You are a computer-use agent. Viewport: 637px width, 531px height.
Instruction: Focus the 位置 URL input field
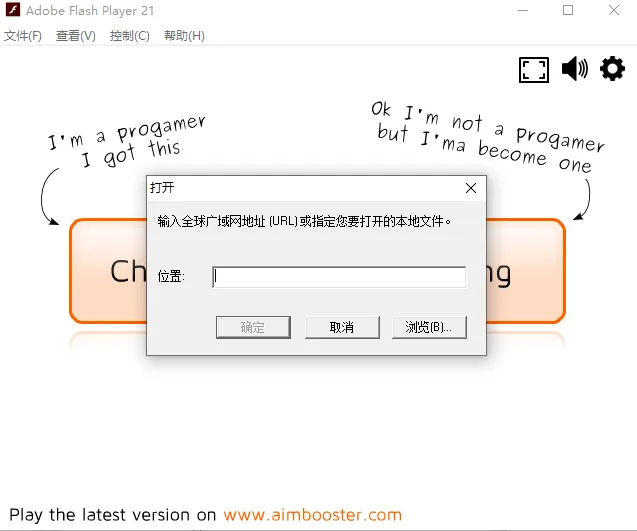pyautogui.click(x=339, y=277)
